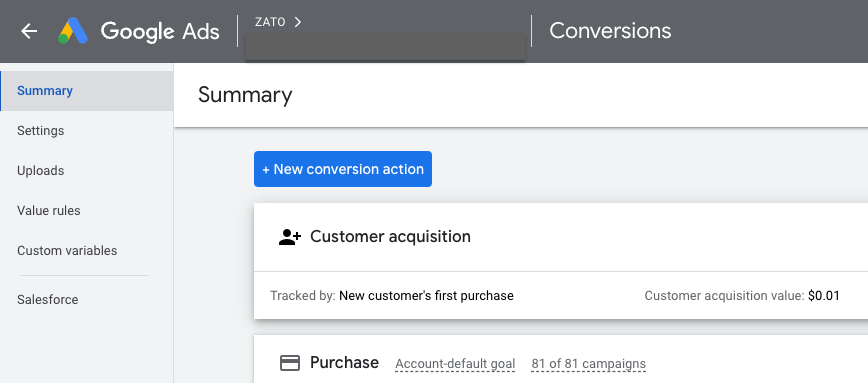Click New customer's first purchase text
868x383 pixels.
pos(426,296)
